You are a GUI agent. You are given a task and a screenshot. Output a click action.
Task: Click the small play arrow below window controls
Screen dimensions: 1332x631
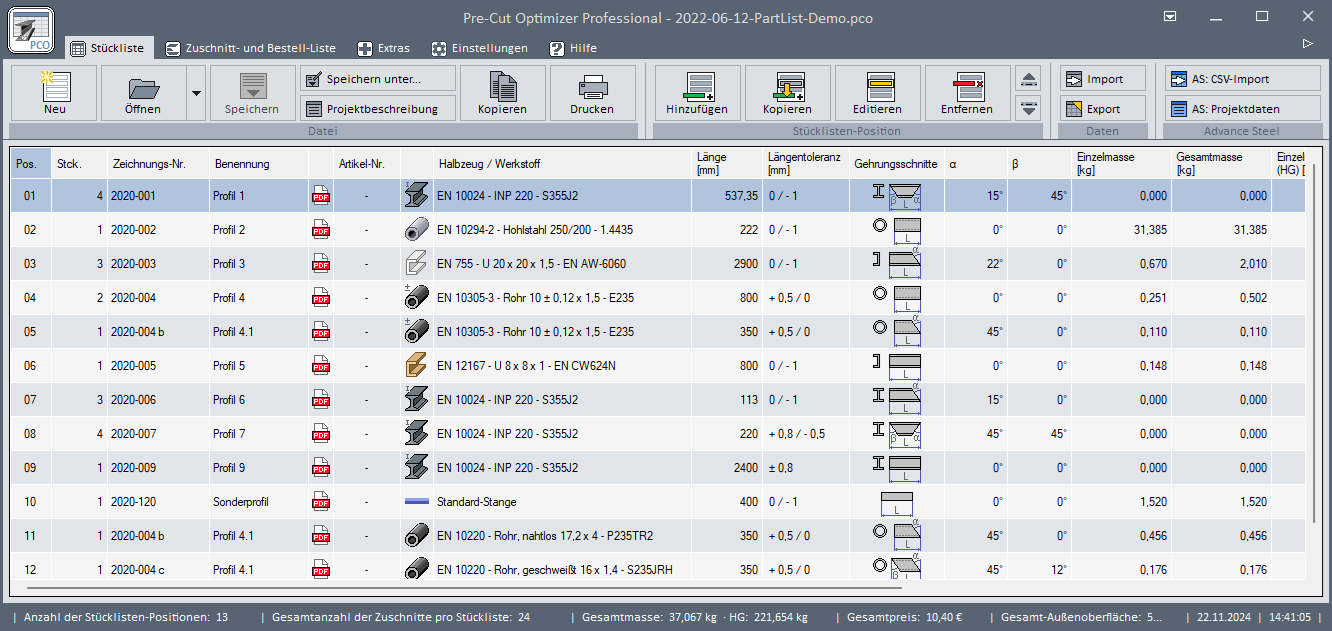click(x=1306, y=44)
